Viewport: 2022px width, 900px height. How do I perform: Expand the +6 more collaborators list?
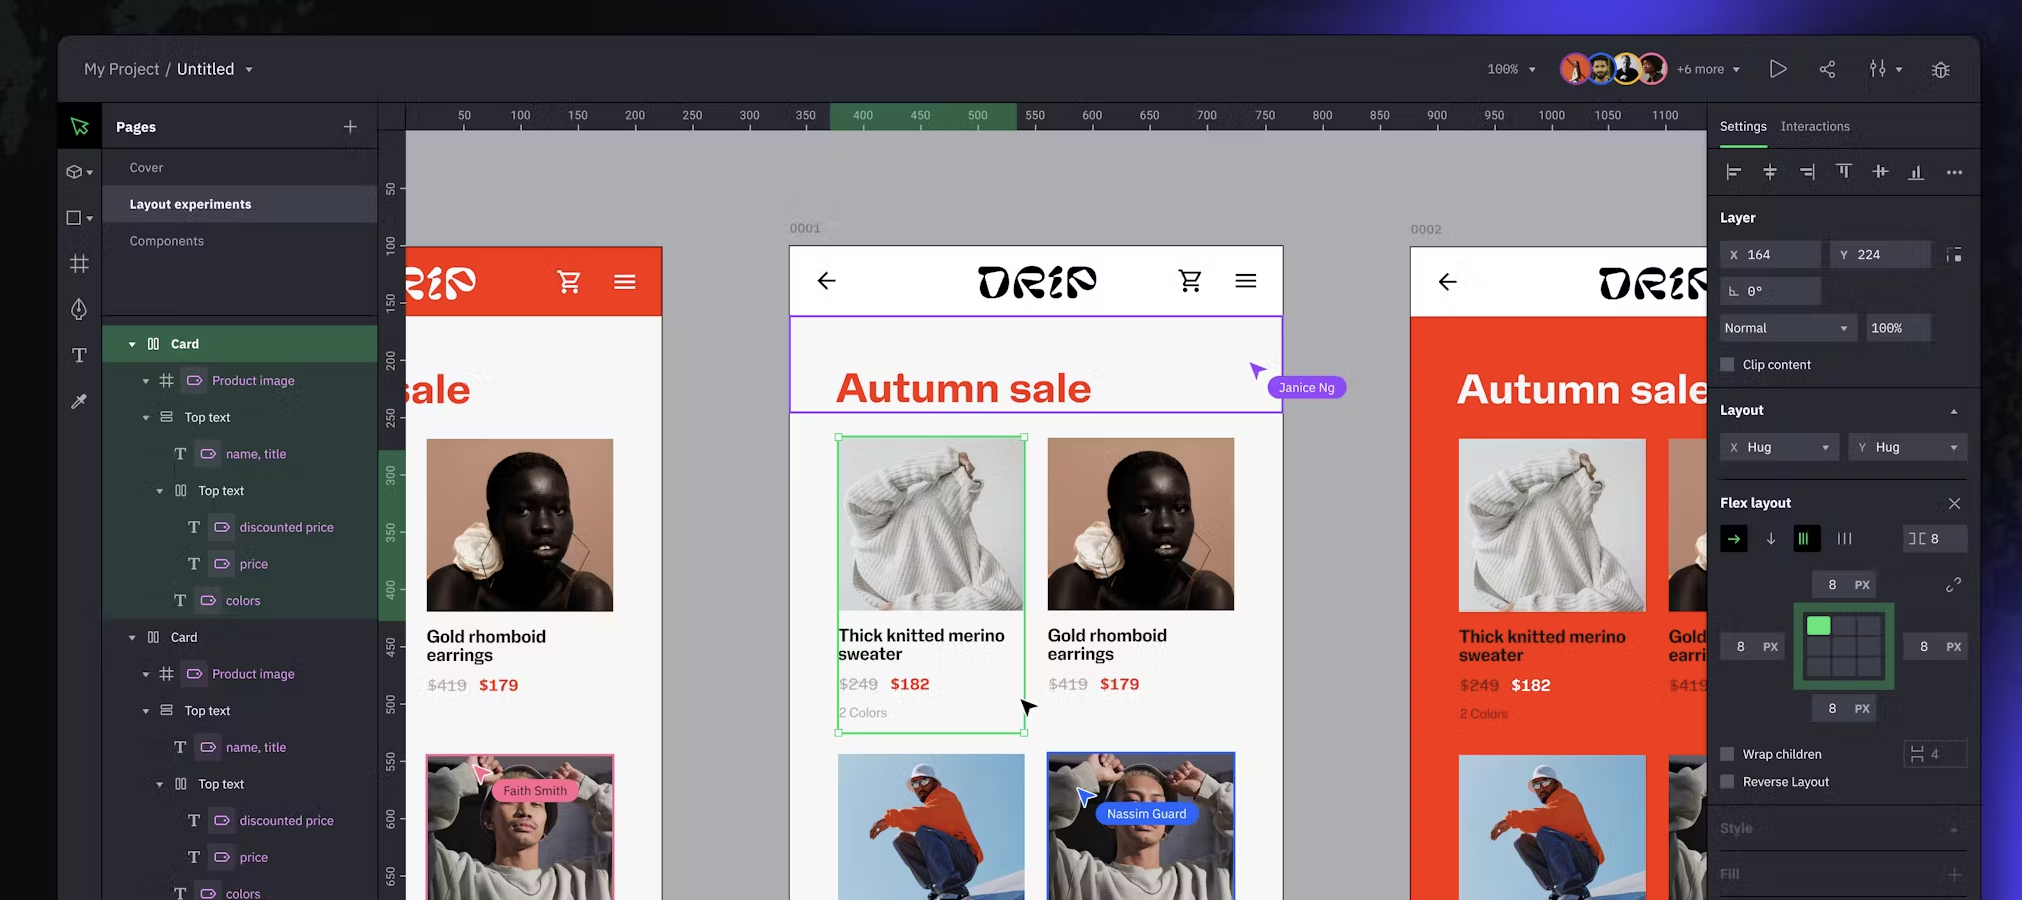tap(1709, 69)
